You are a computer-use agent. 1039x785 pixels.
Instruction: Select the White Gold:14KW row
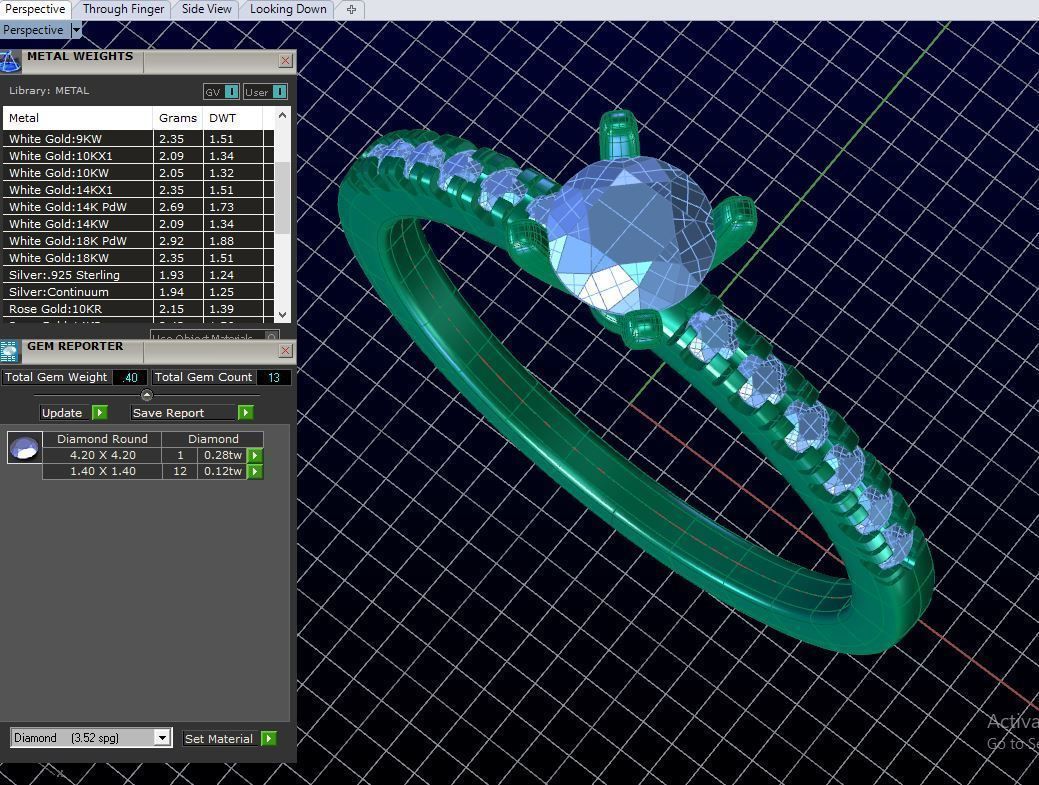coord(138,224)
